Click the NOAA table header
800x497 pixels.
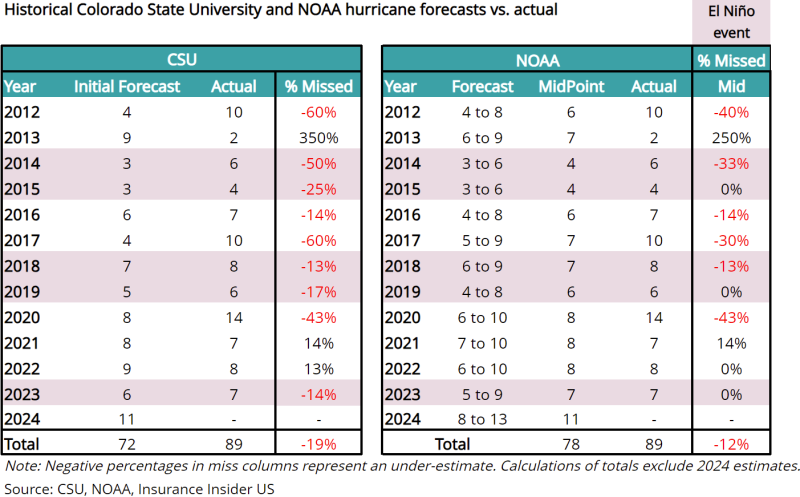(x=538, y=59)
